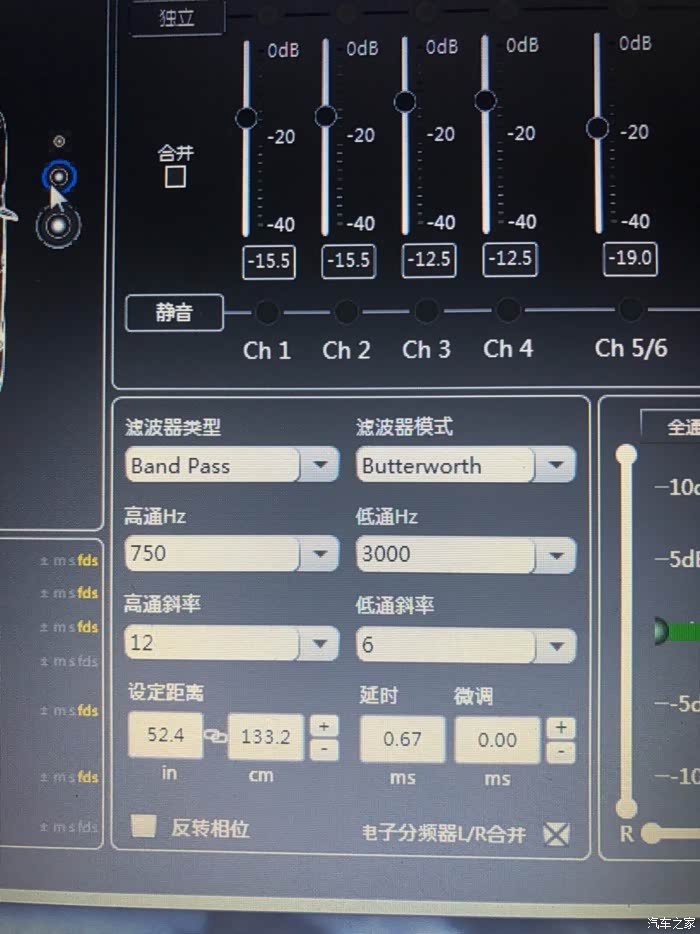The width and height of the screenshot is (700, 934).
Task: Click the Ch 2 level slider knob
Action: click(x=326, y=116)
